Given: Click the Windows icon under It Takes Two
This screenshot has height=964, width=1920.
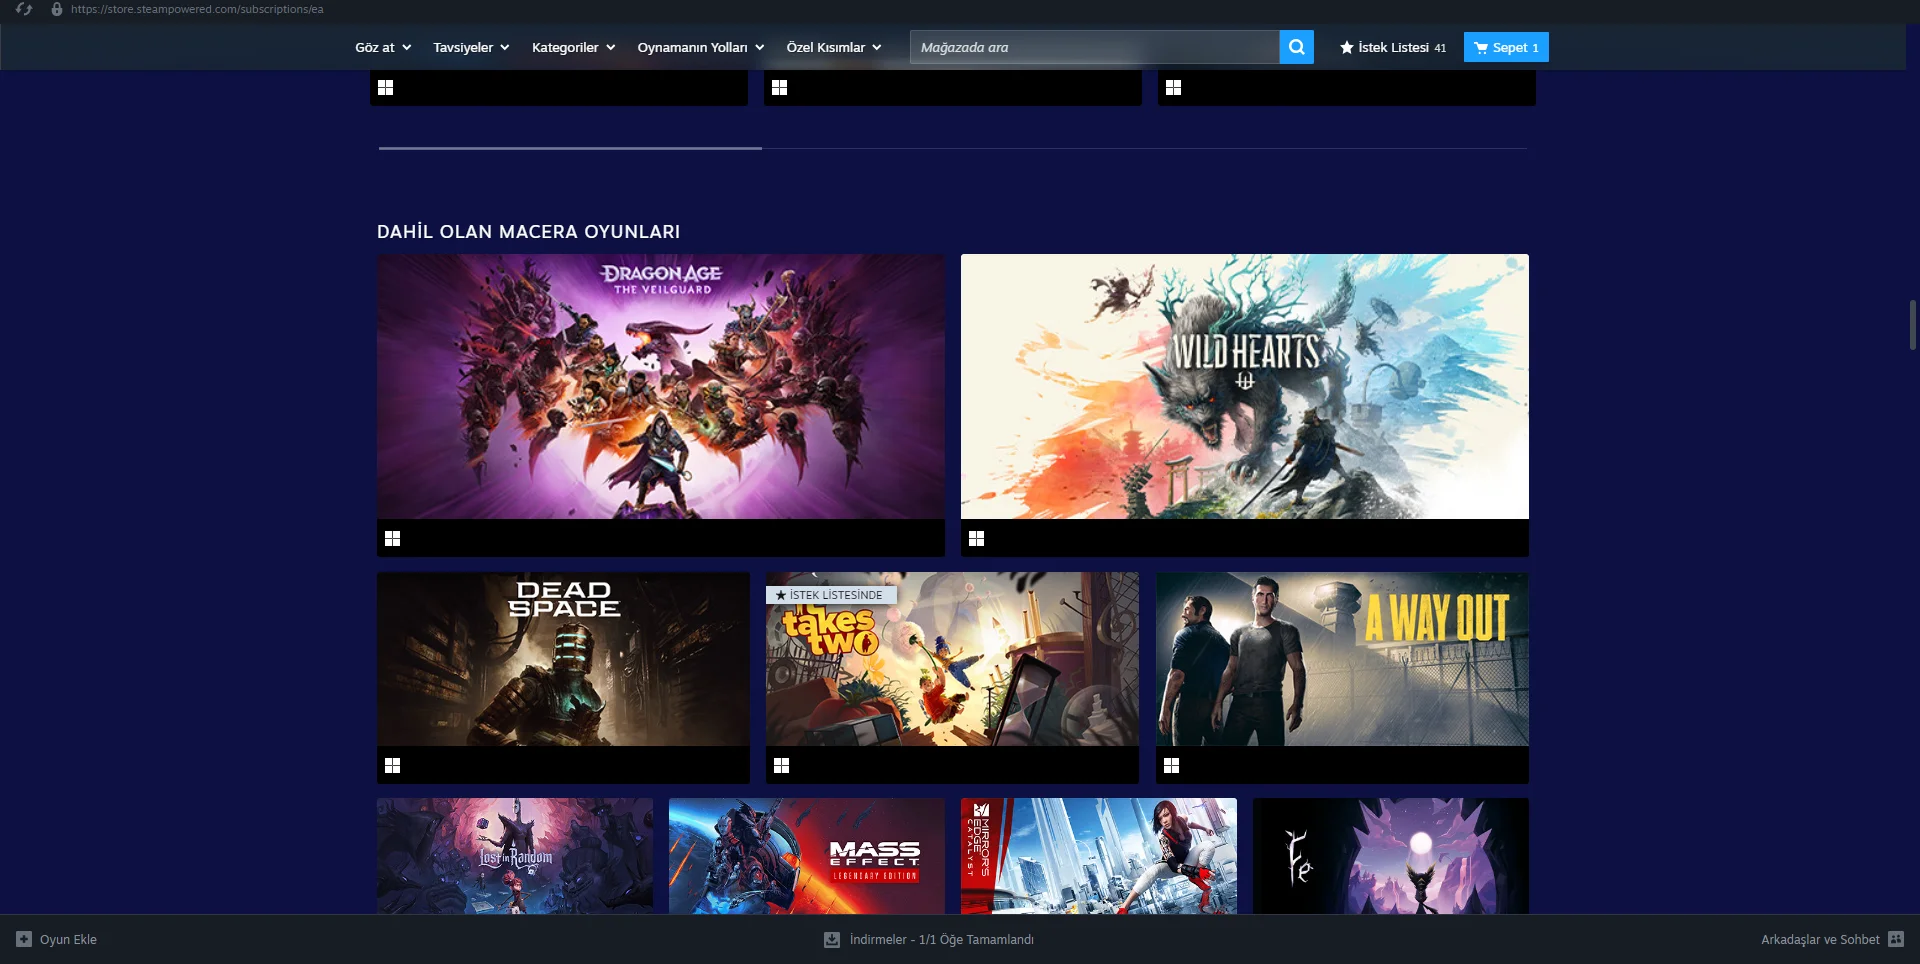Looking at the screenshot, I should pos(782,765).
